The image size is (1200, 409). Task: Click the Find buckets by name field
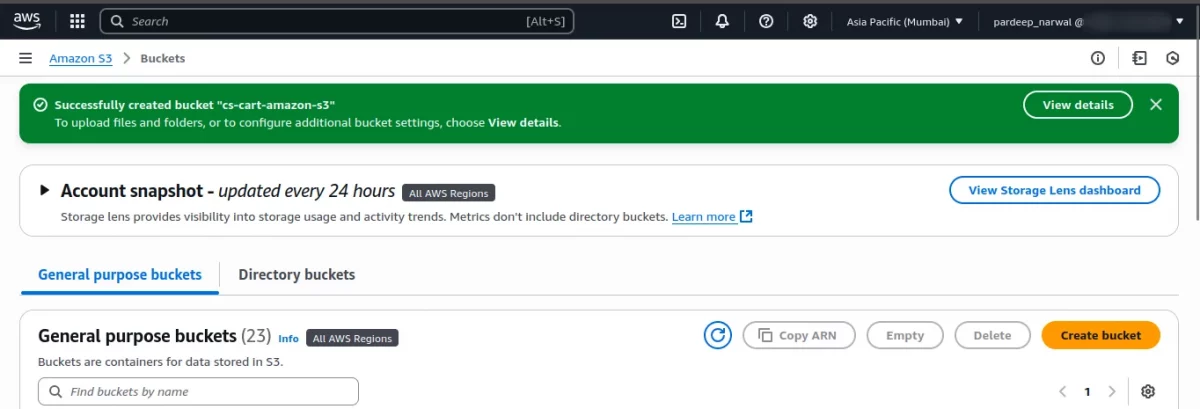198,391
